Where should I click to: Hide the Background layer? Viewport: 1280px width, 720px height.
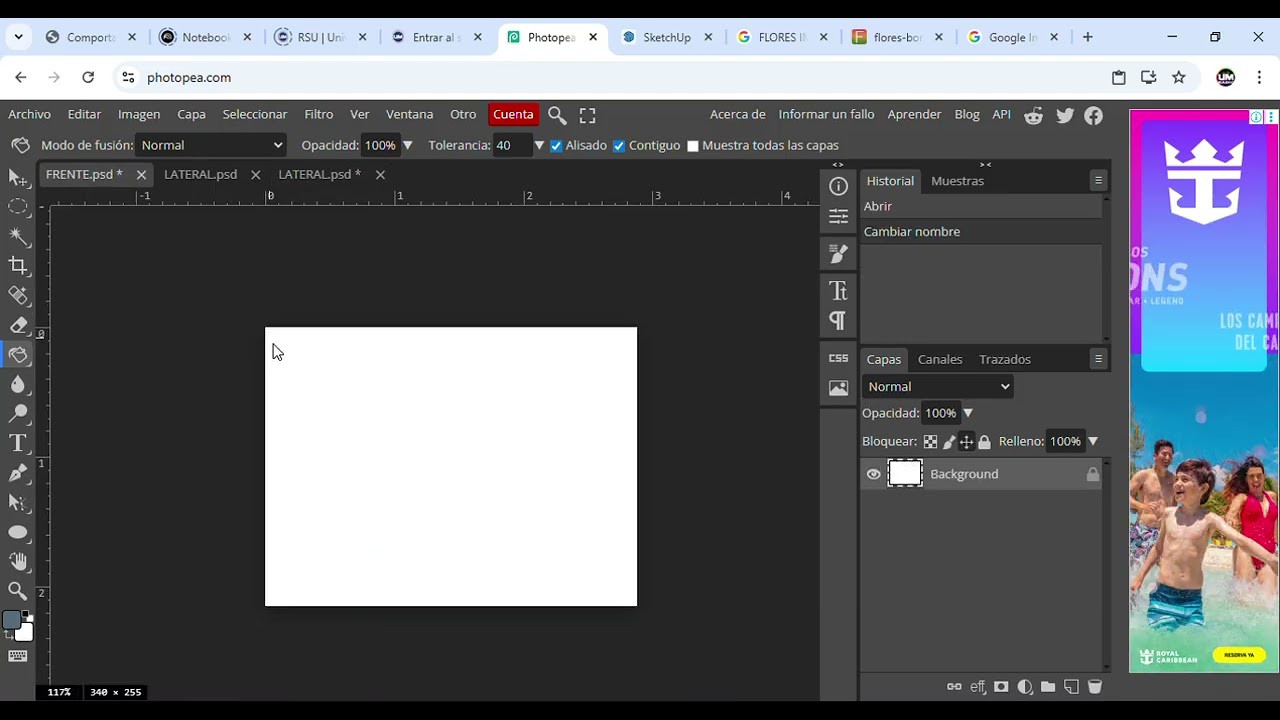[873, 474]
